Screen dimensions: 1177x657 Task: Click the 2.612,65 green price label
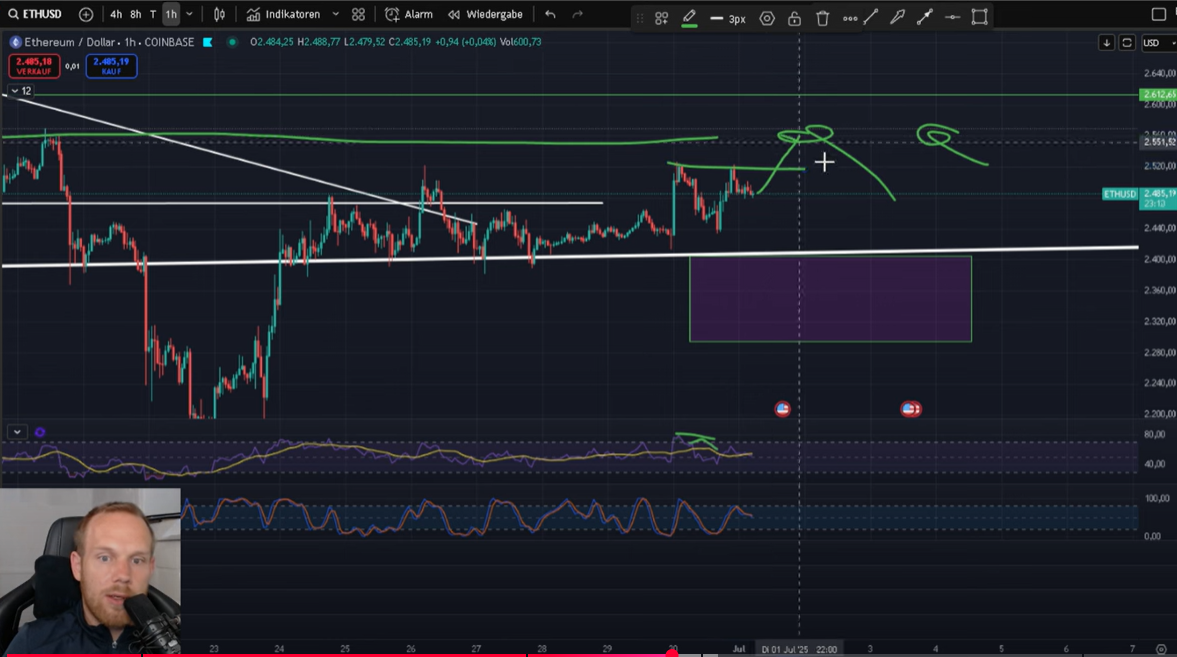pyautogui.click(x=1158, y=95)
